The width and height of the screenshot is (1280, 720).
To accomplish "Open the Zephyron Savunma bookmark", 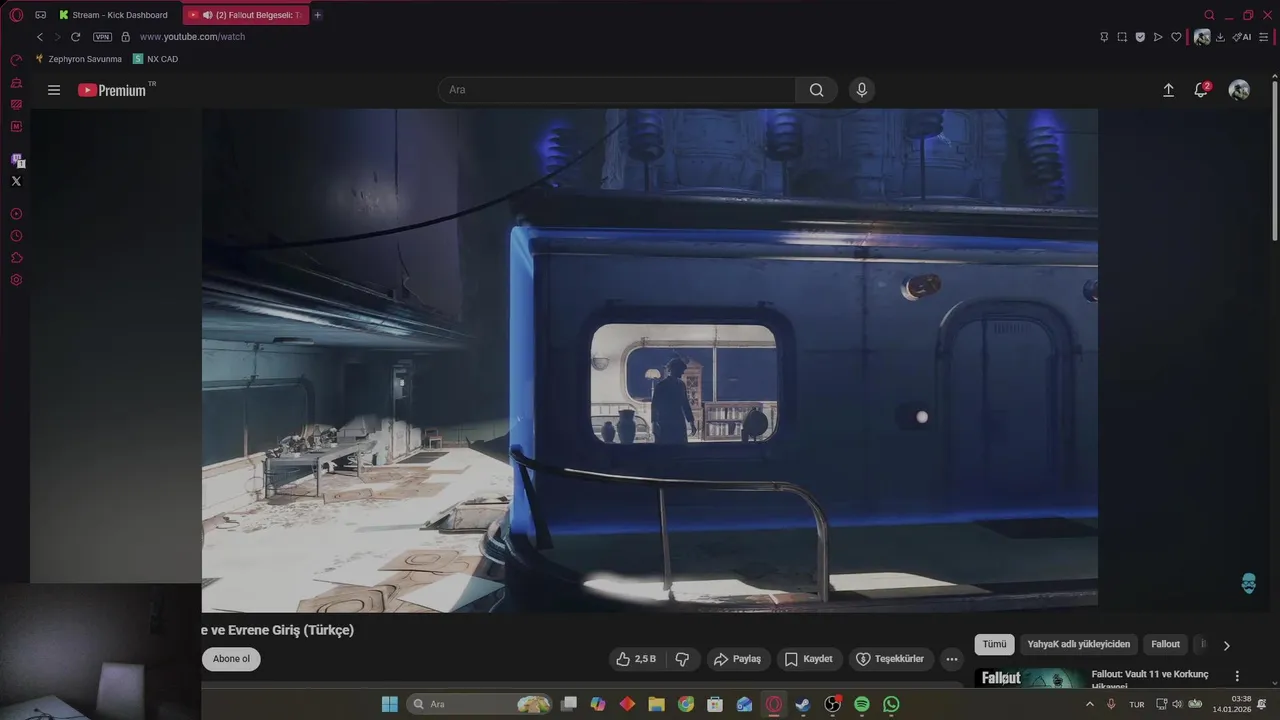I will tap(79, 59).
